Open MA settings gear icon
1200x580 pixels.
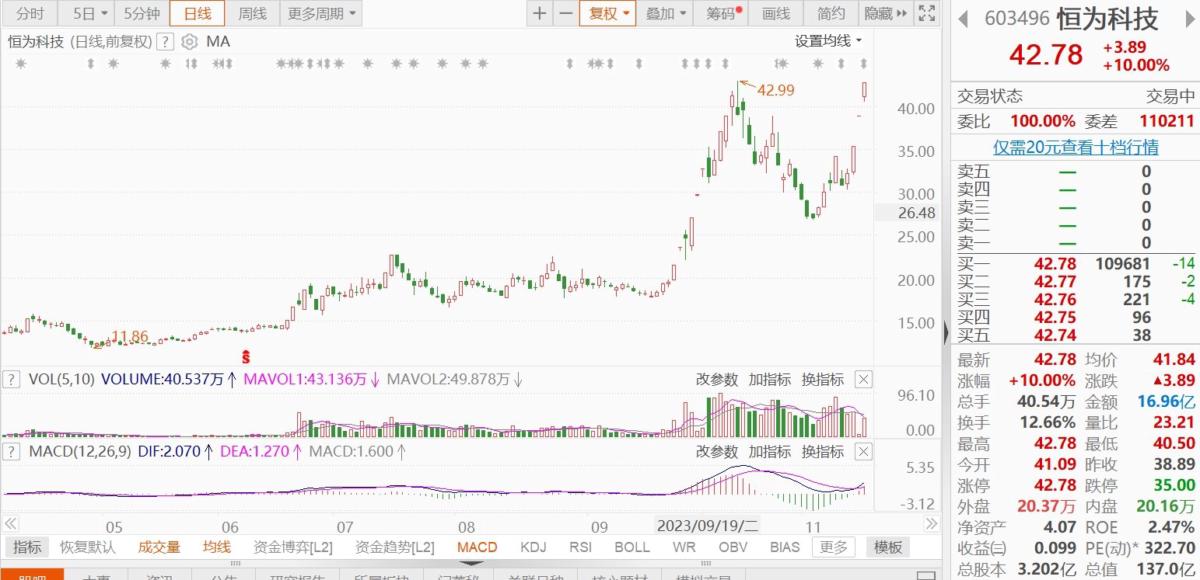click(x=188, y=41)
